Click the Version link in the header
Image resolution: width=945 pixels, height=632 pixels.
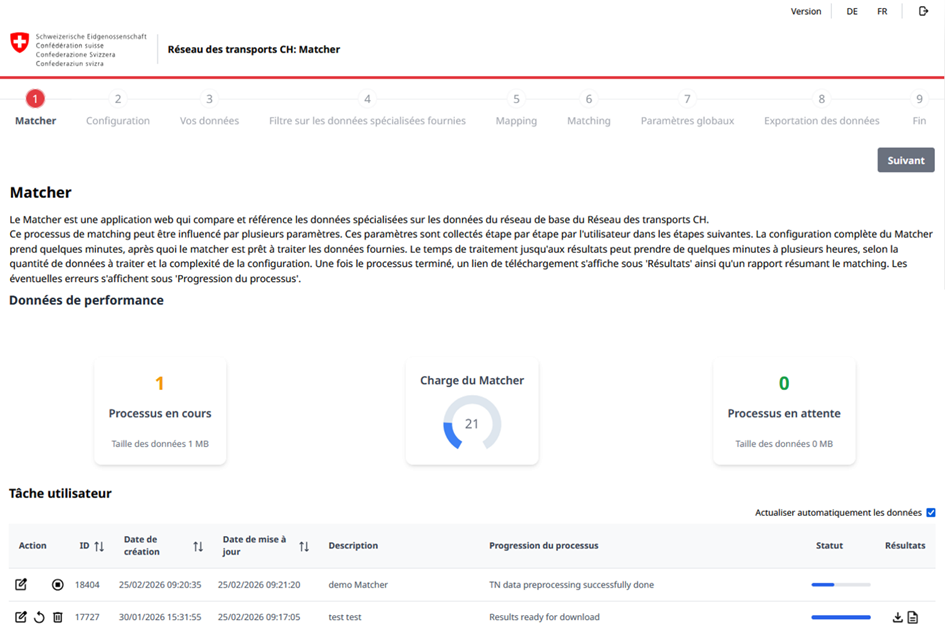point(805,12)
